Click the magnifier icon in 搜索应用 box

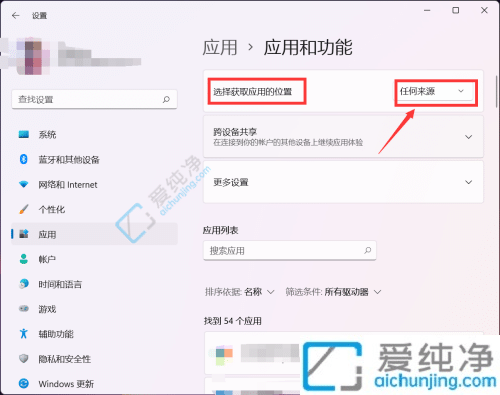click(368, 250)
